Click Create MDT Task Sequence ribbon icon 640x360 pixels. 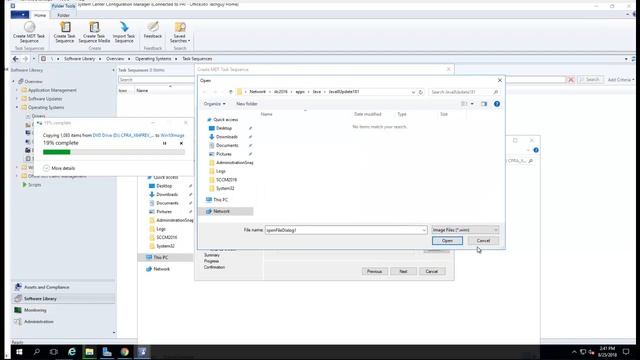(x=29, y=32)
